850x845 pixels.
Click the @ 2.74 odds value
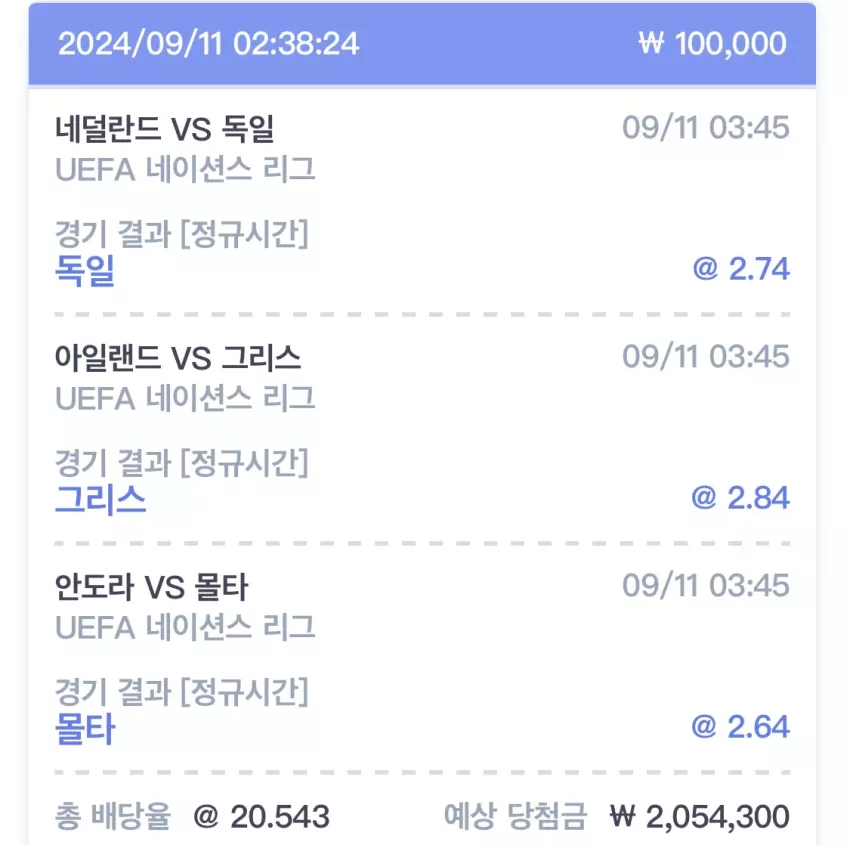[x=741, y=269]
